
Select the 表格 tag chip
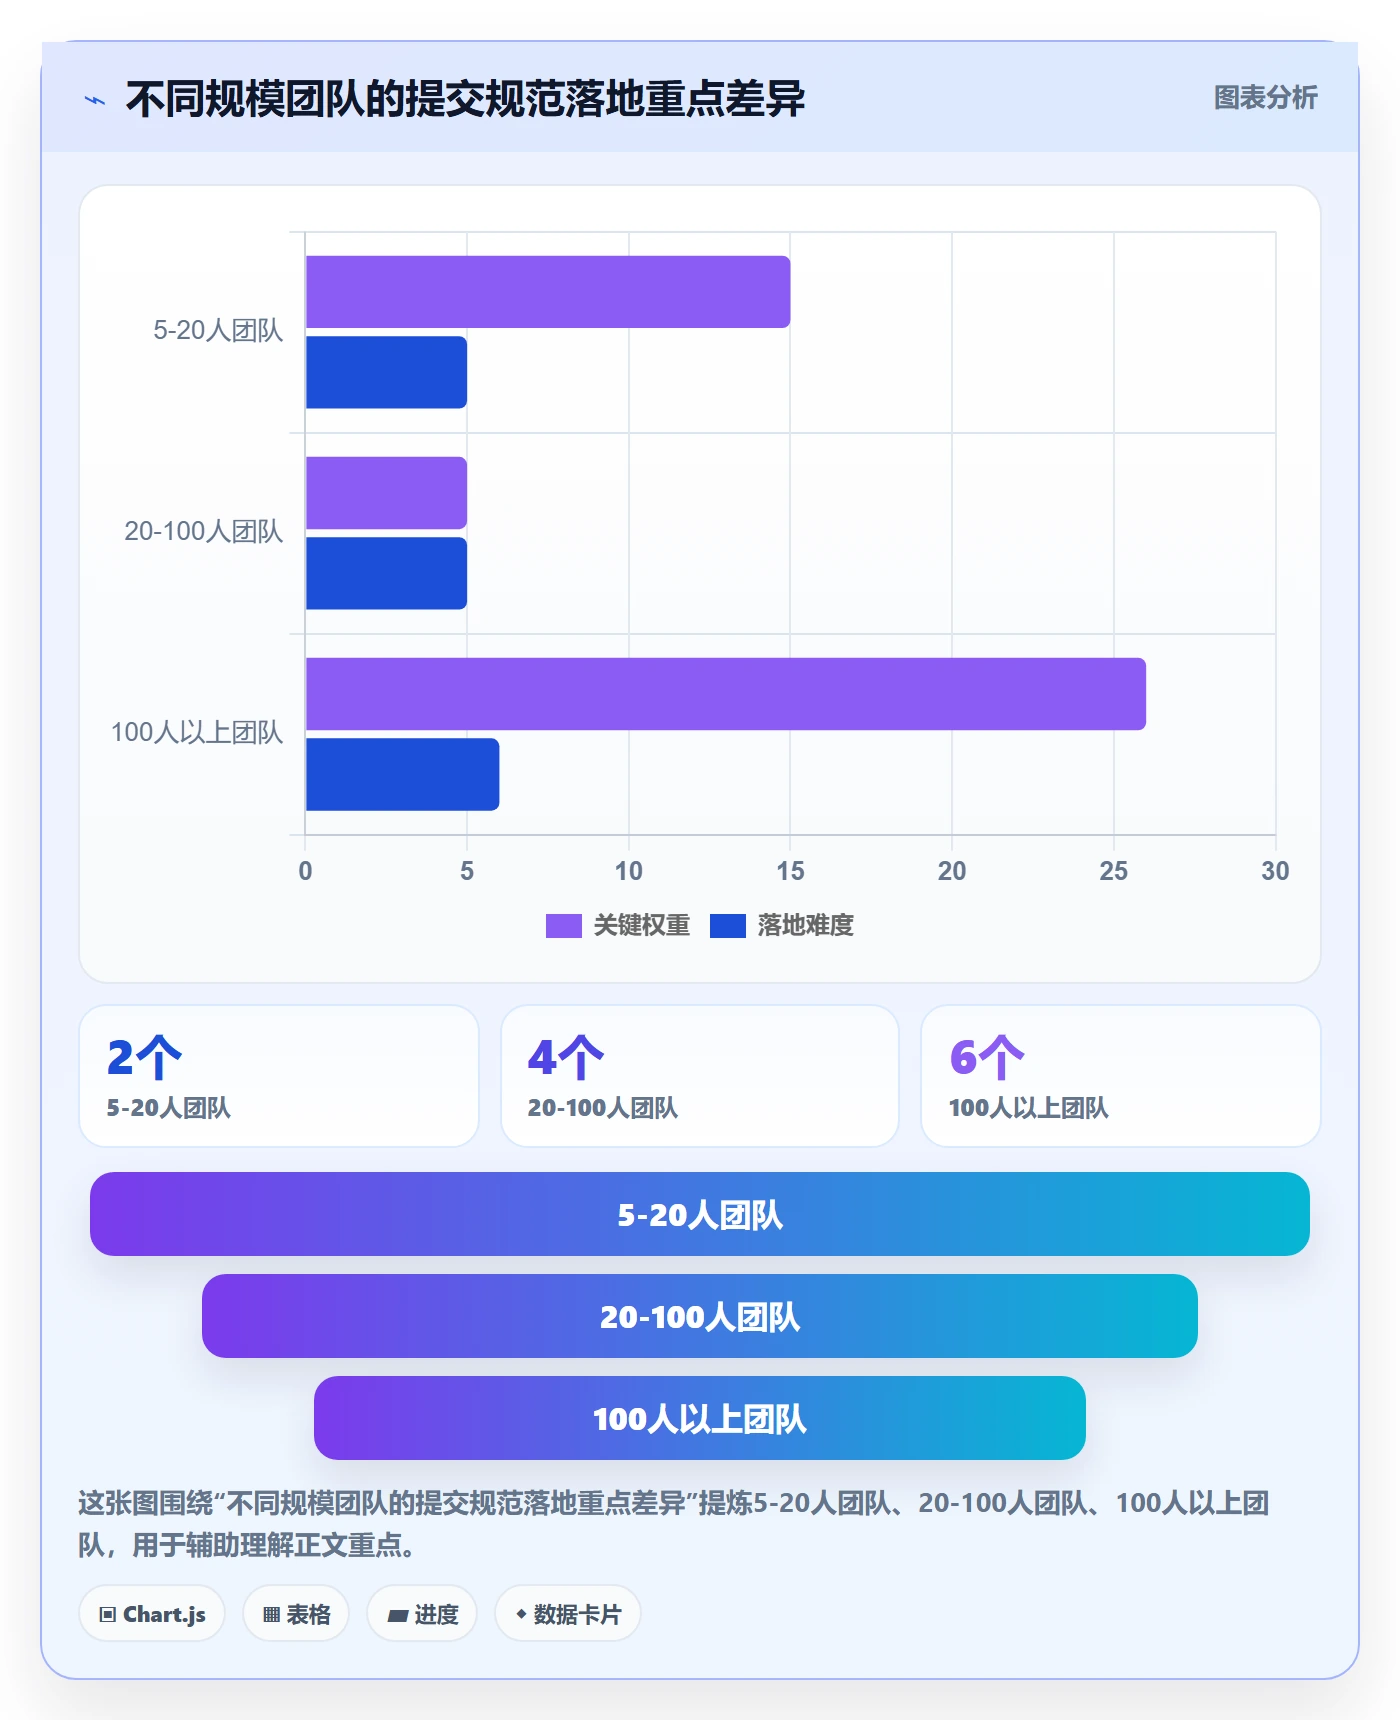296,1614
